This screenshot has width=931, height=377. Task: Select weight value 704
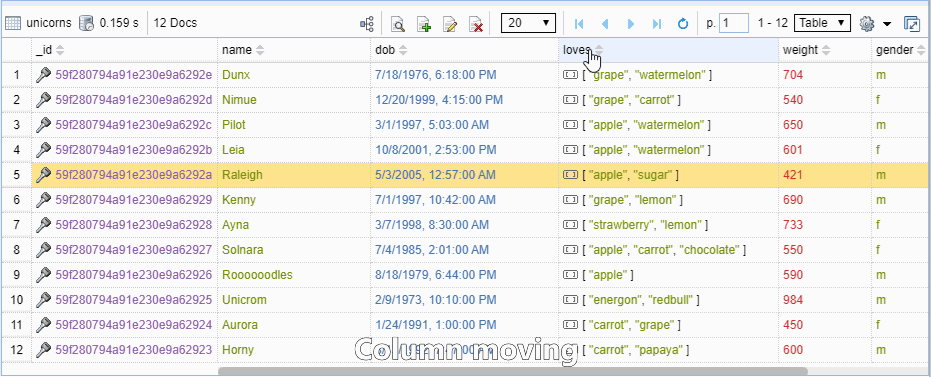(x=793, y=75)
